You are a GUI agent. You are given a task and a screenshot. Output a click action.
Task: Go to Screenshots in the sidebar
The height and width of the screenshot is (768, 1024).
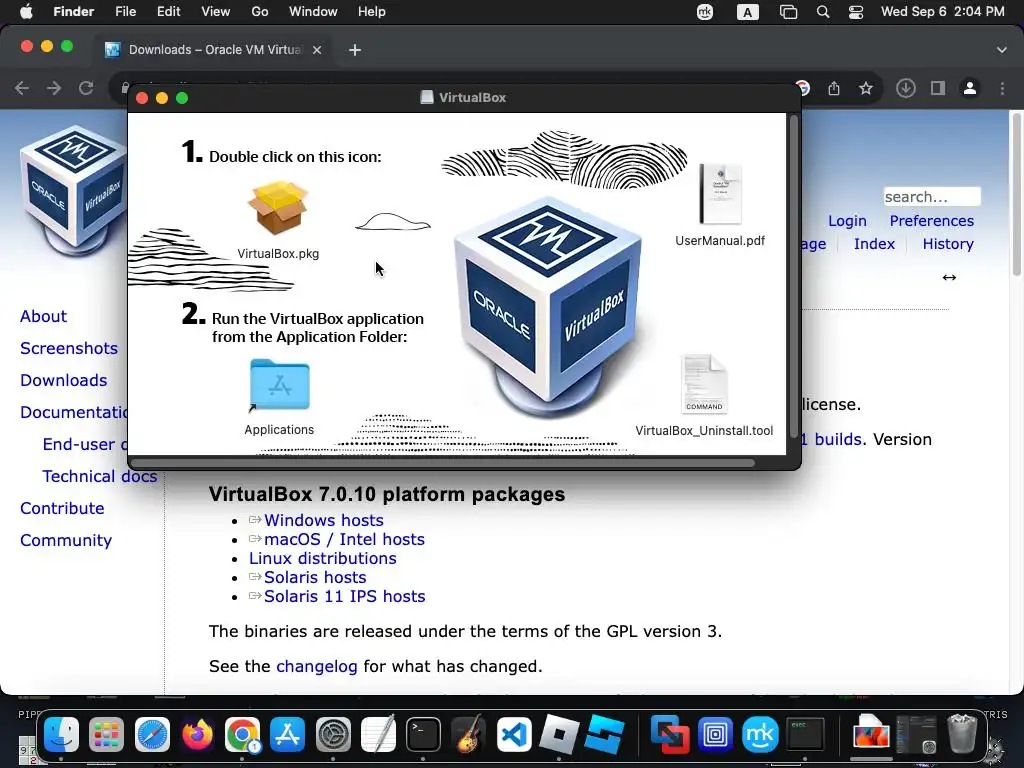(69, 348)
